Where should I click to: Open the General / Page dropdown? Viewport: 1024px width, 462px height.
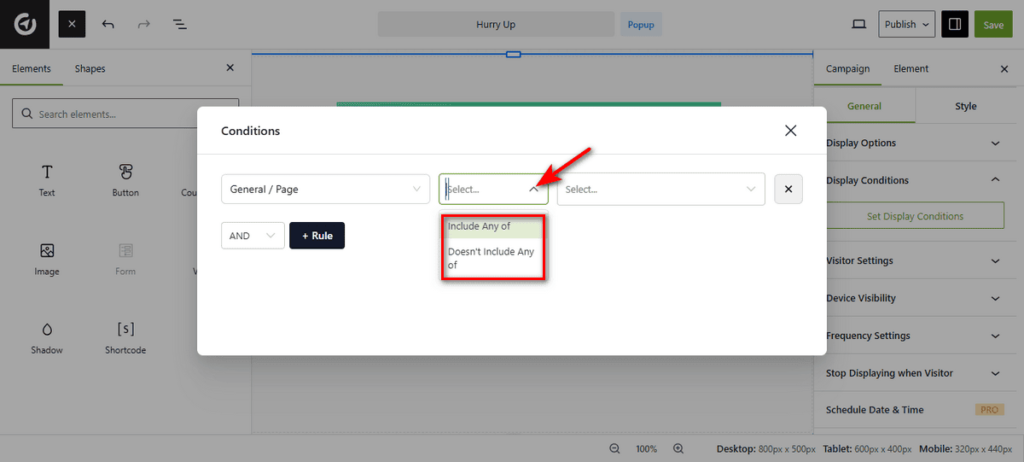point(325,189)
